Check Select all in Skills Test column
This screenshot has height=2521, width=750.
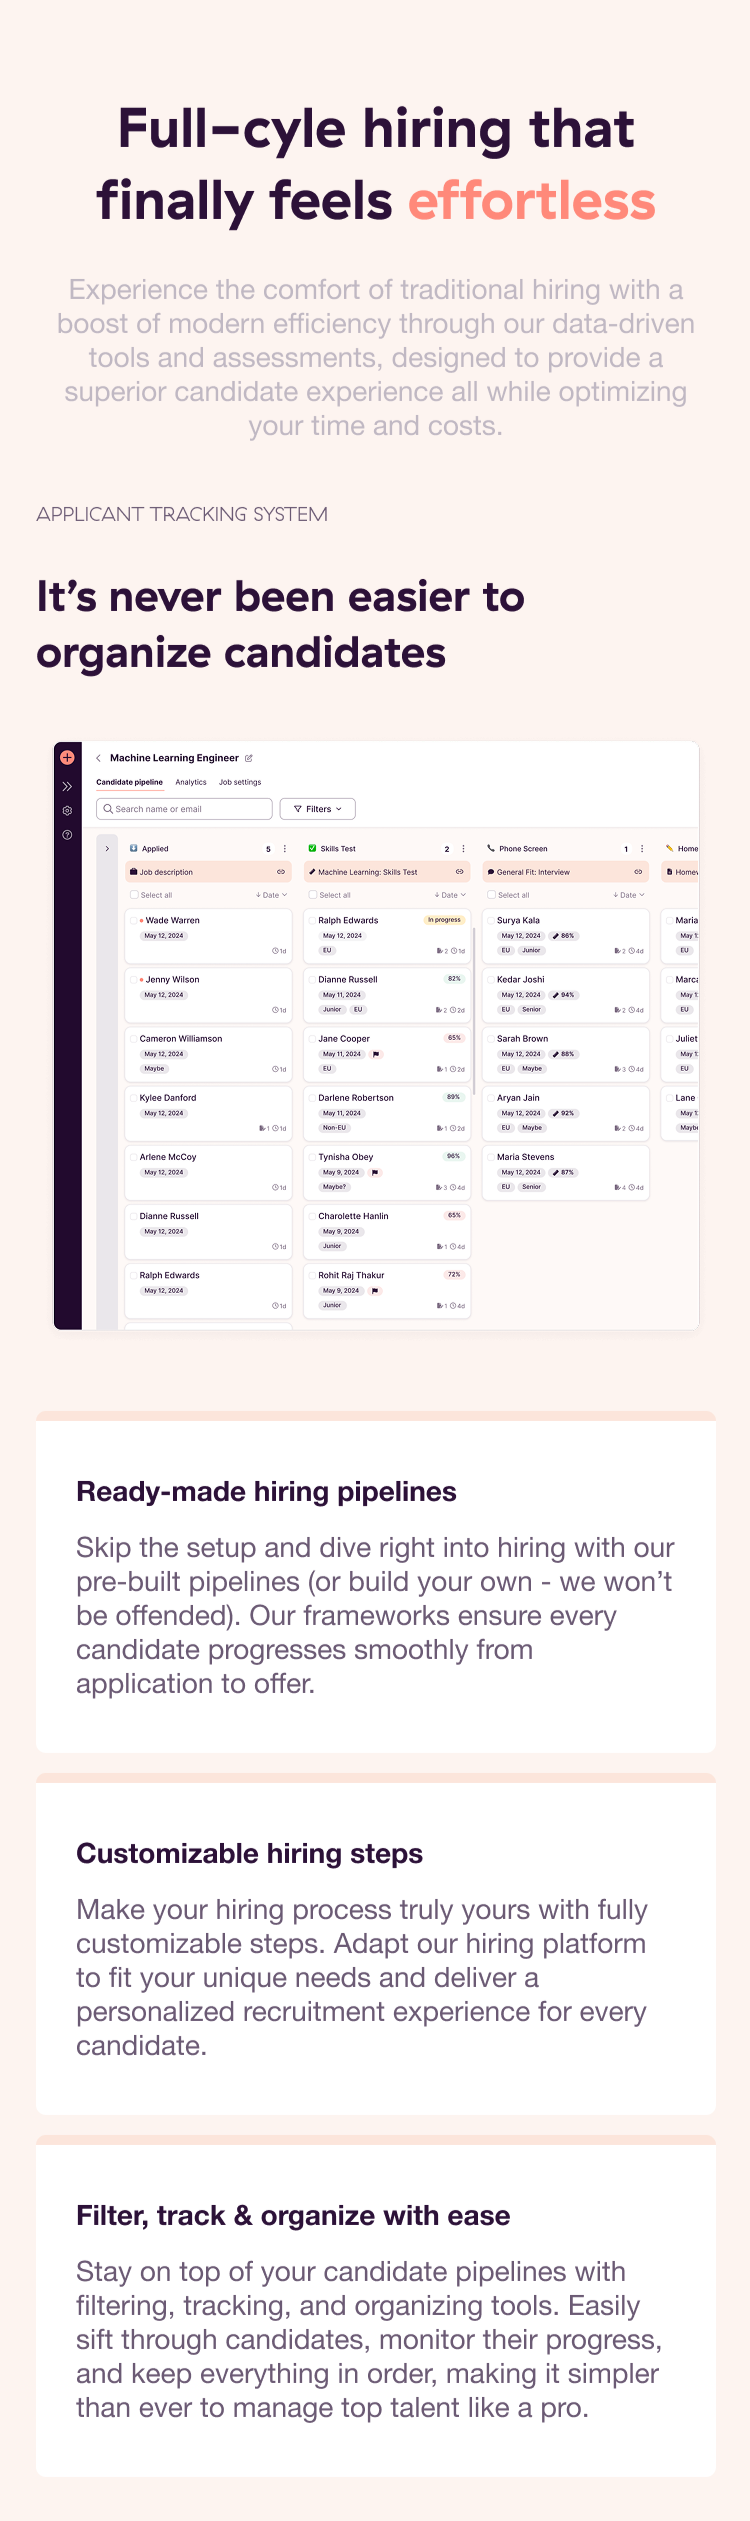(313, 895)
